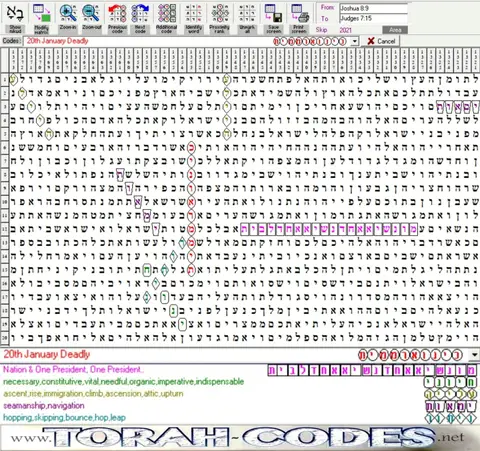Click the Shrink all tool
Viewport: 480px width, 451px height.
coord(247,18)
